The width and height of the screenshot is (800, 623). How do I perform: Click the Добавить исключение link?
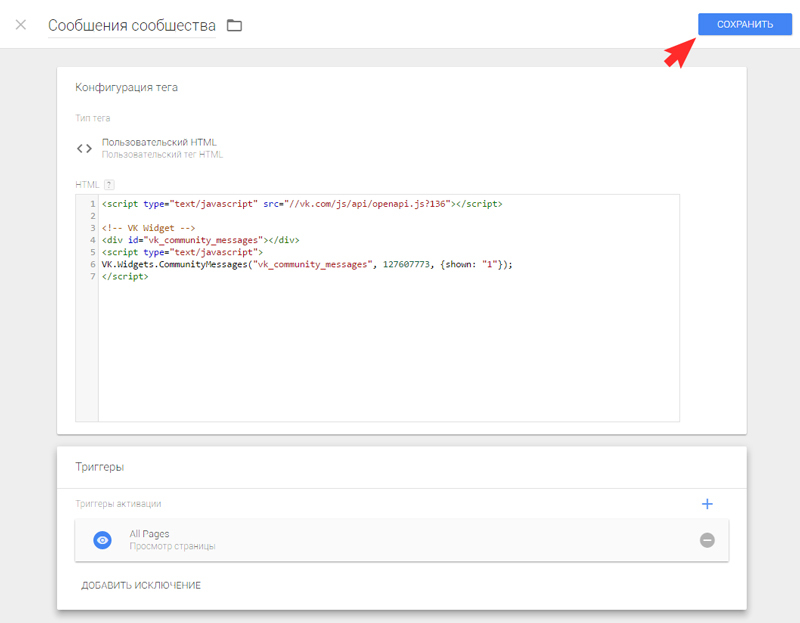pos(141,585)
